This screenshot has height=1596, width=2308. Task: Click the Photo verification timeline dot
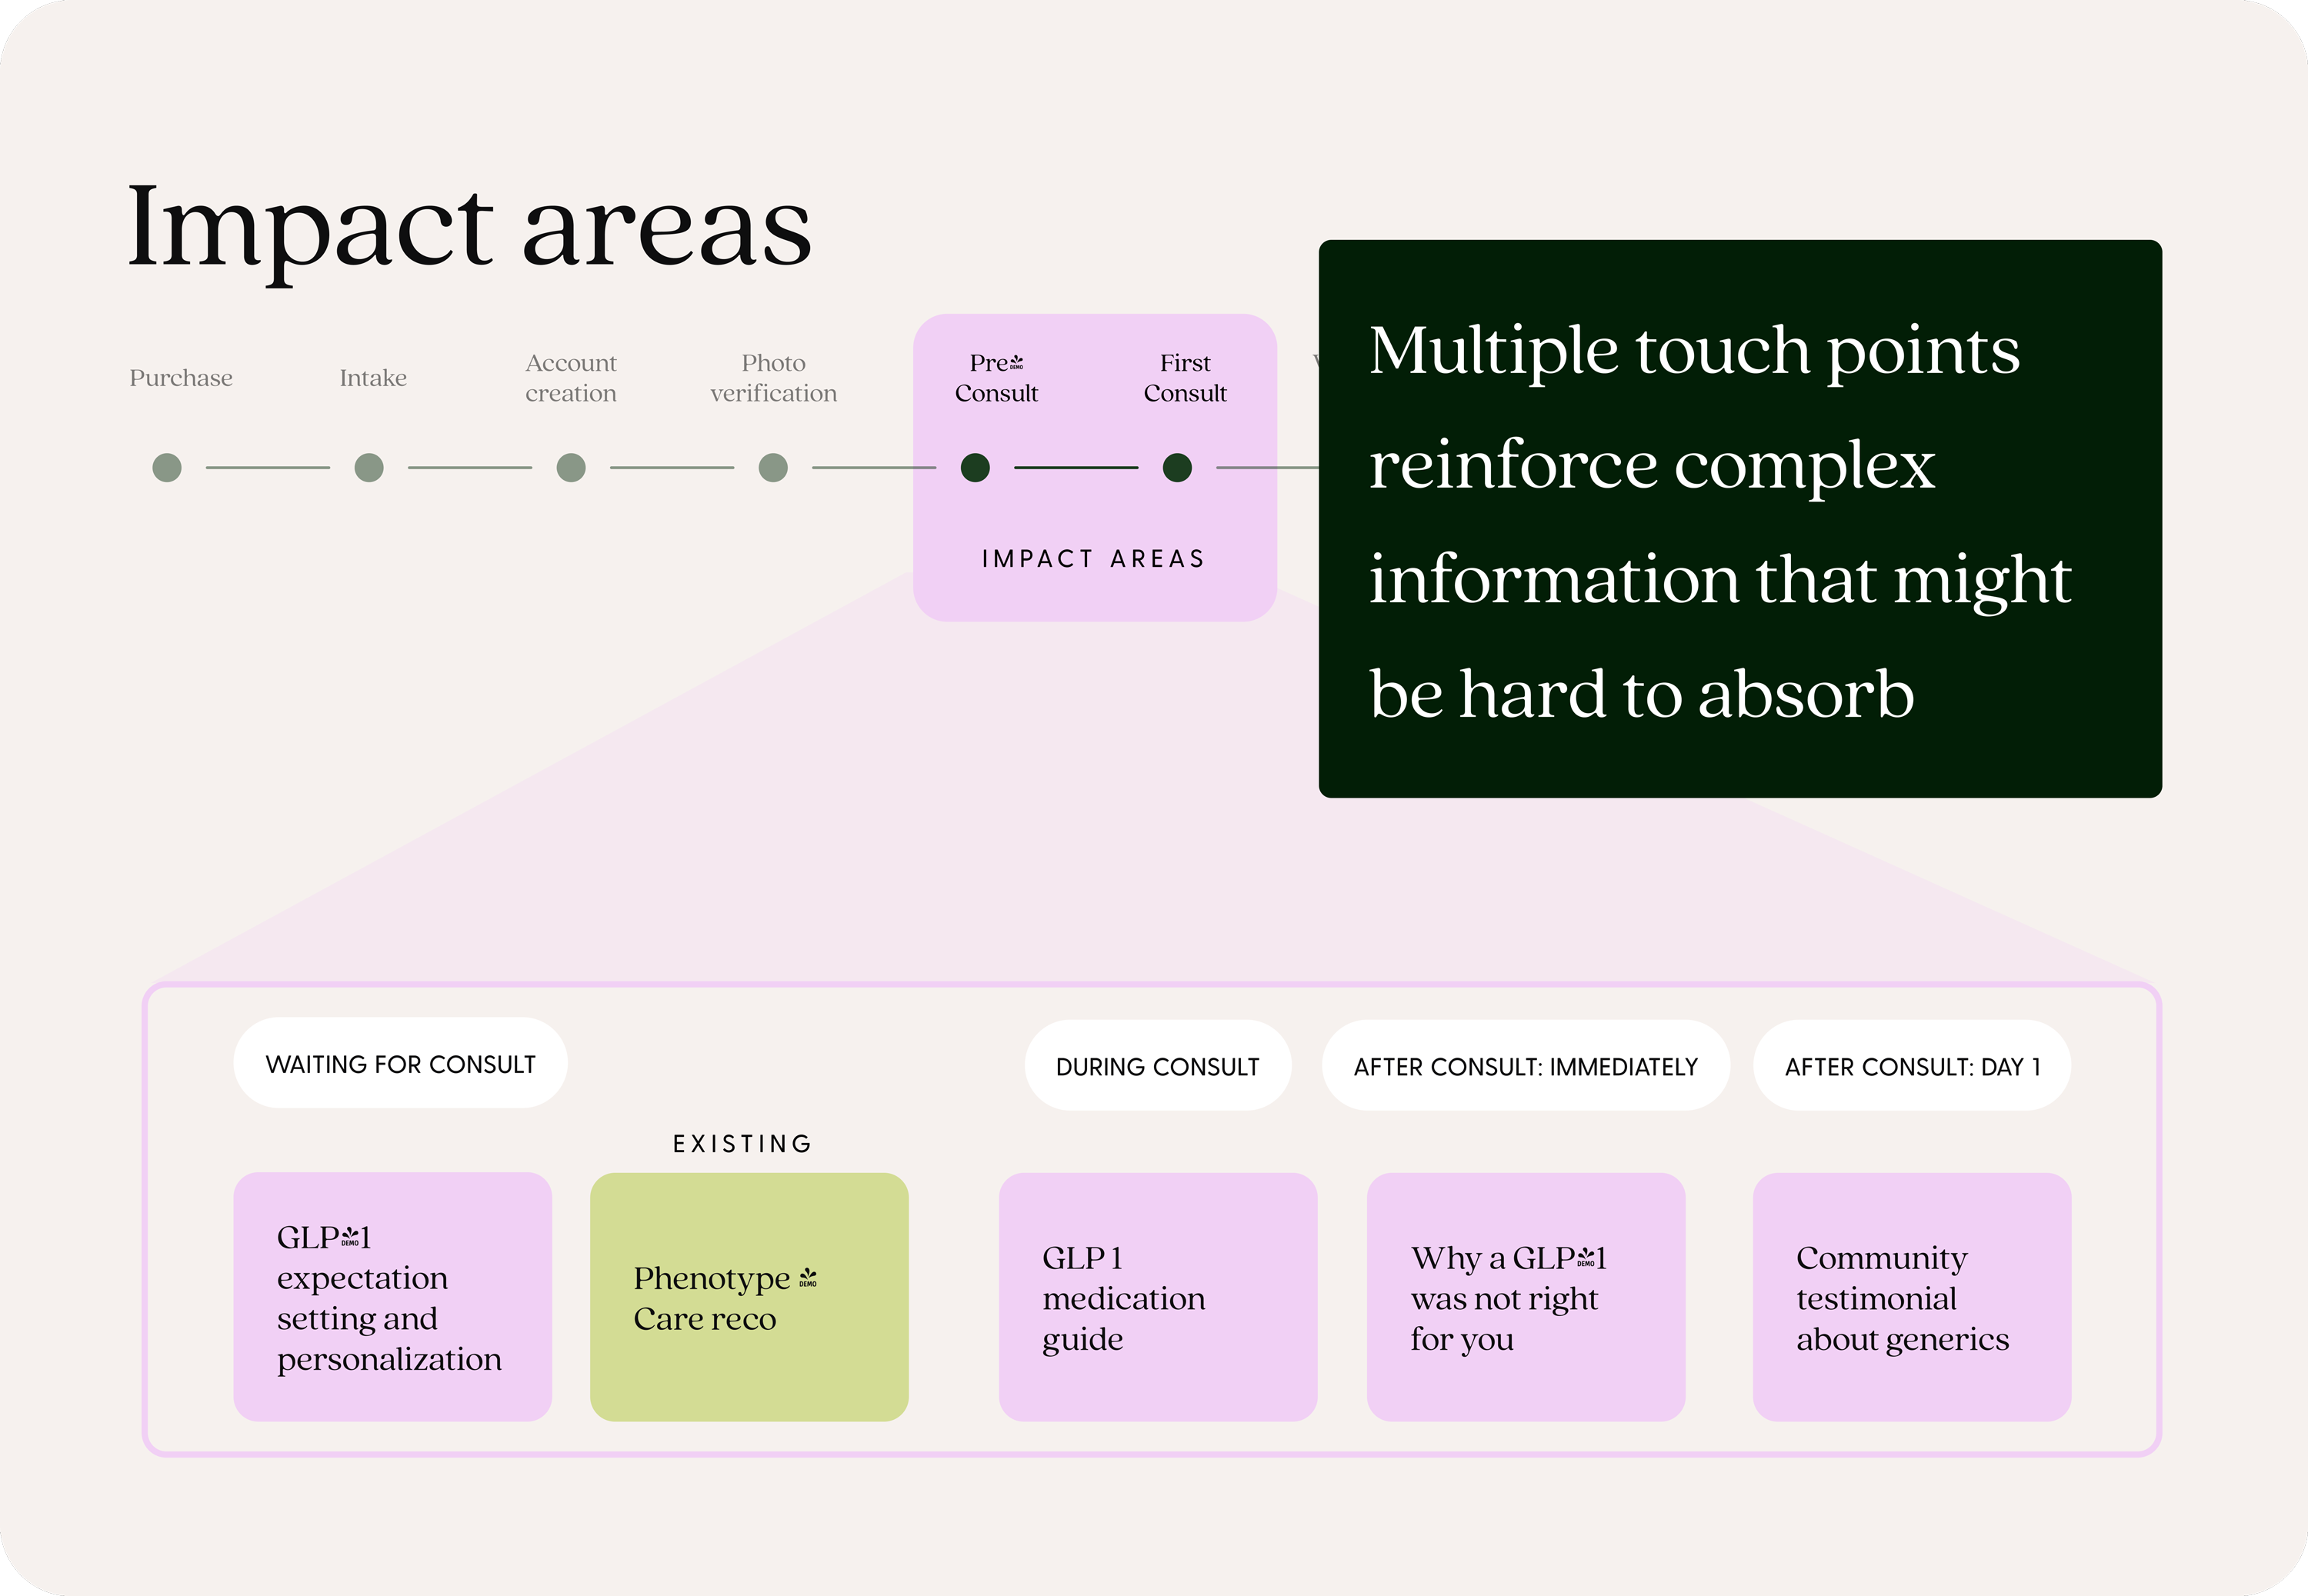coord(773,467)
